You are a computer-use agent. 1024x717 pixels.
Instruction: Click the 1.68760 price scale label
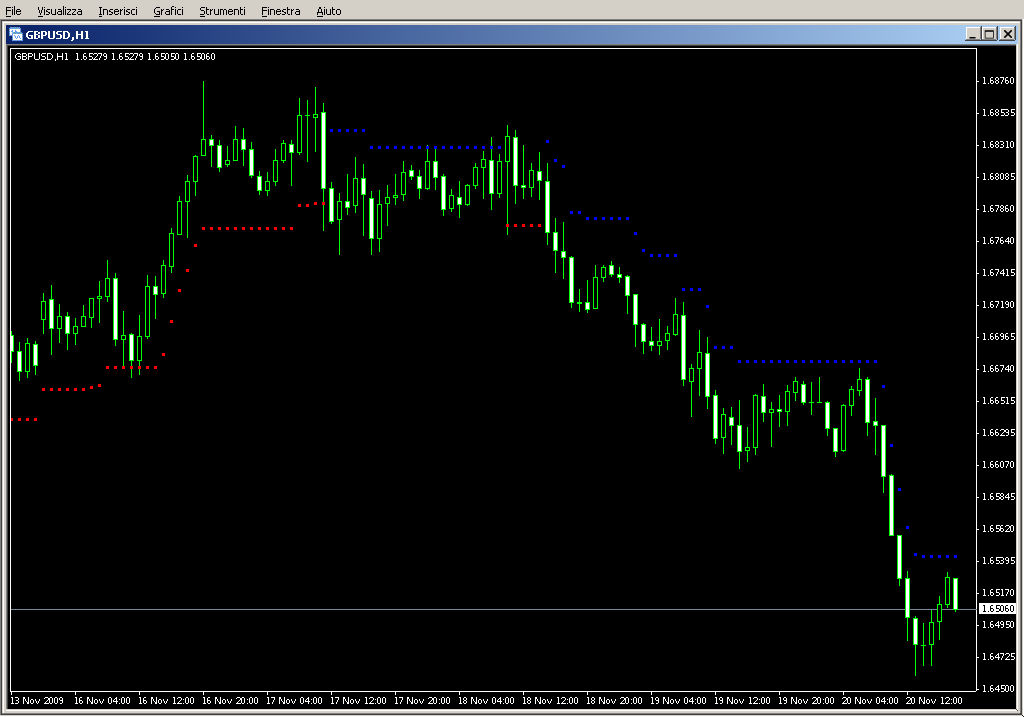pyautogui.click(x=999, y=81)
